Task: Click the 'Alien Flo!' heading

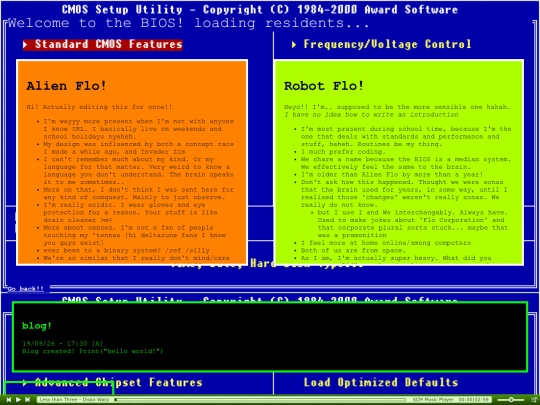Action: point(66,86)
